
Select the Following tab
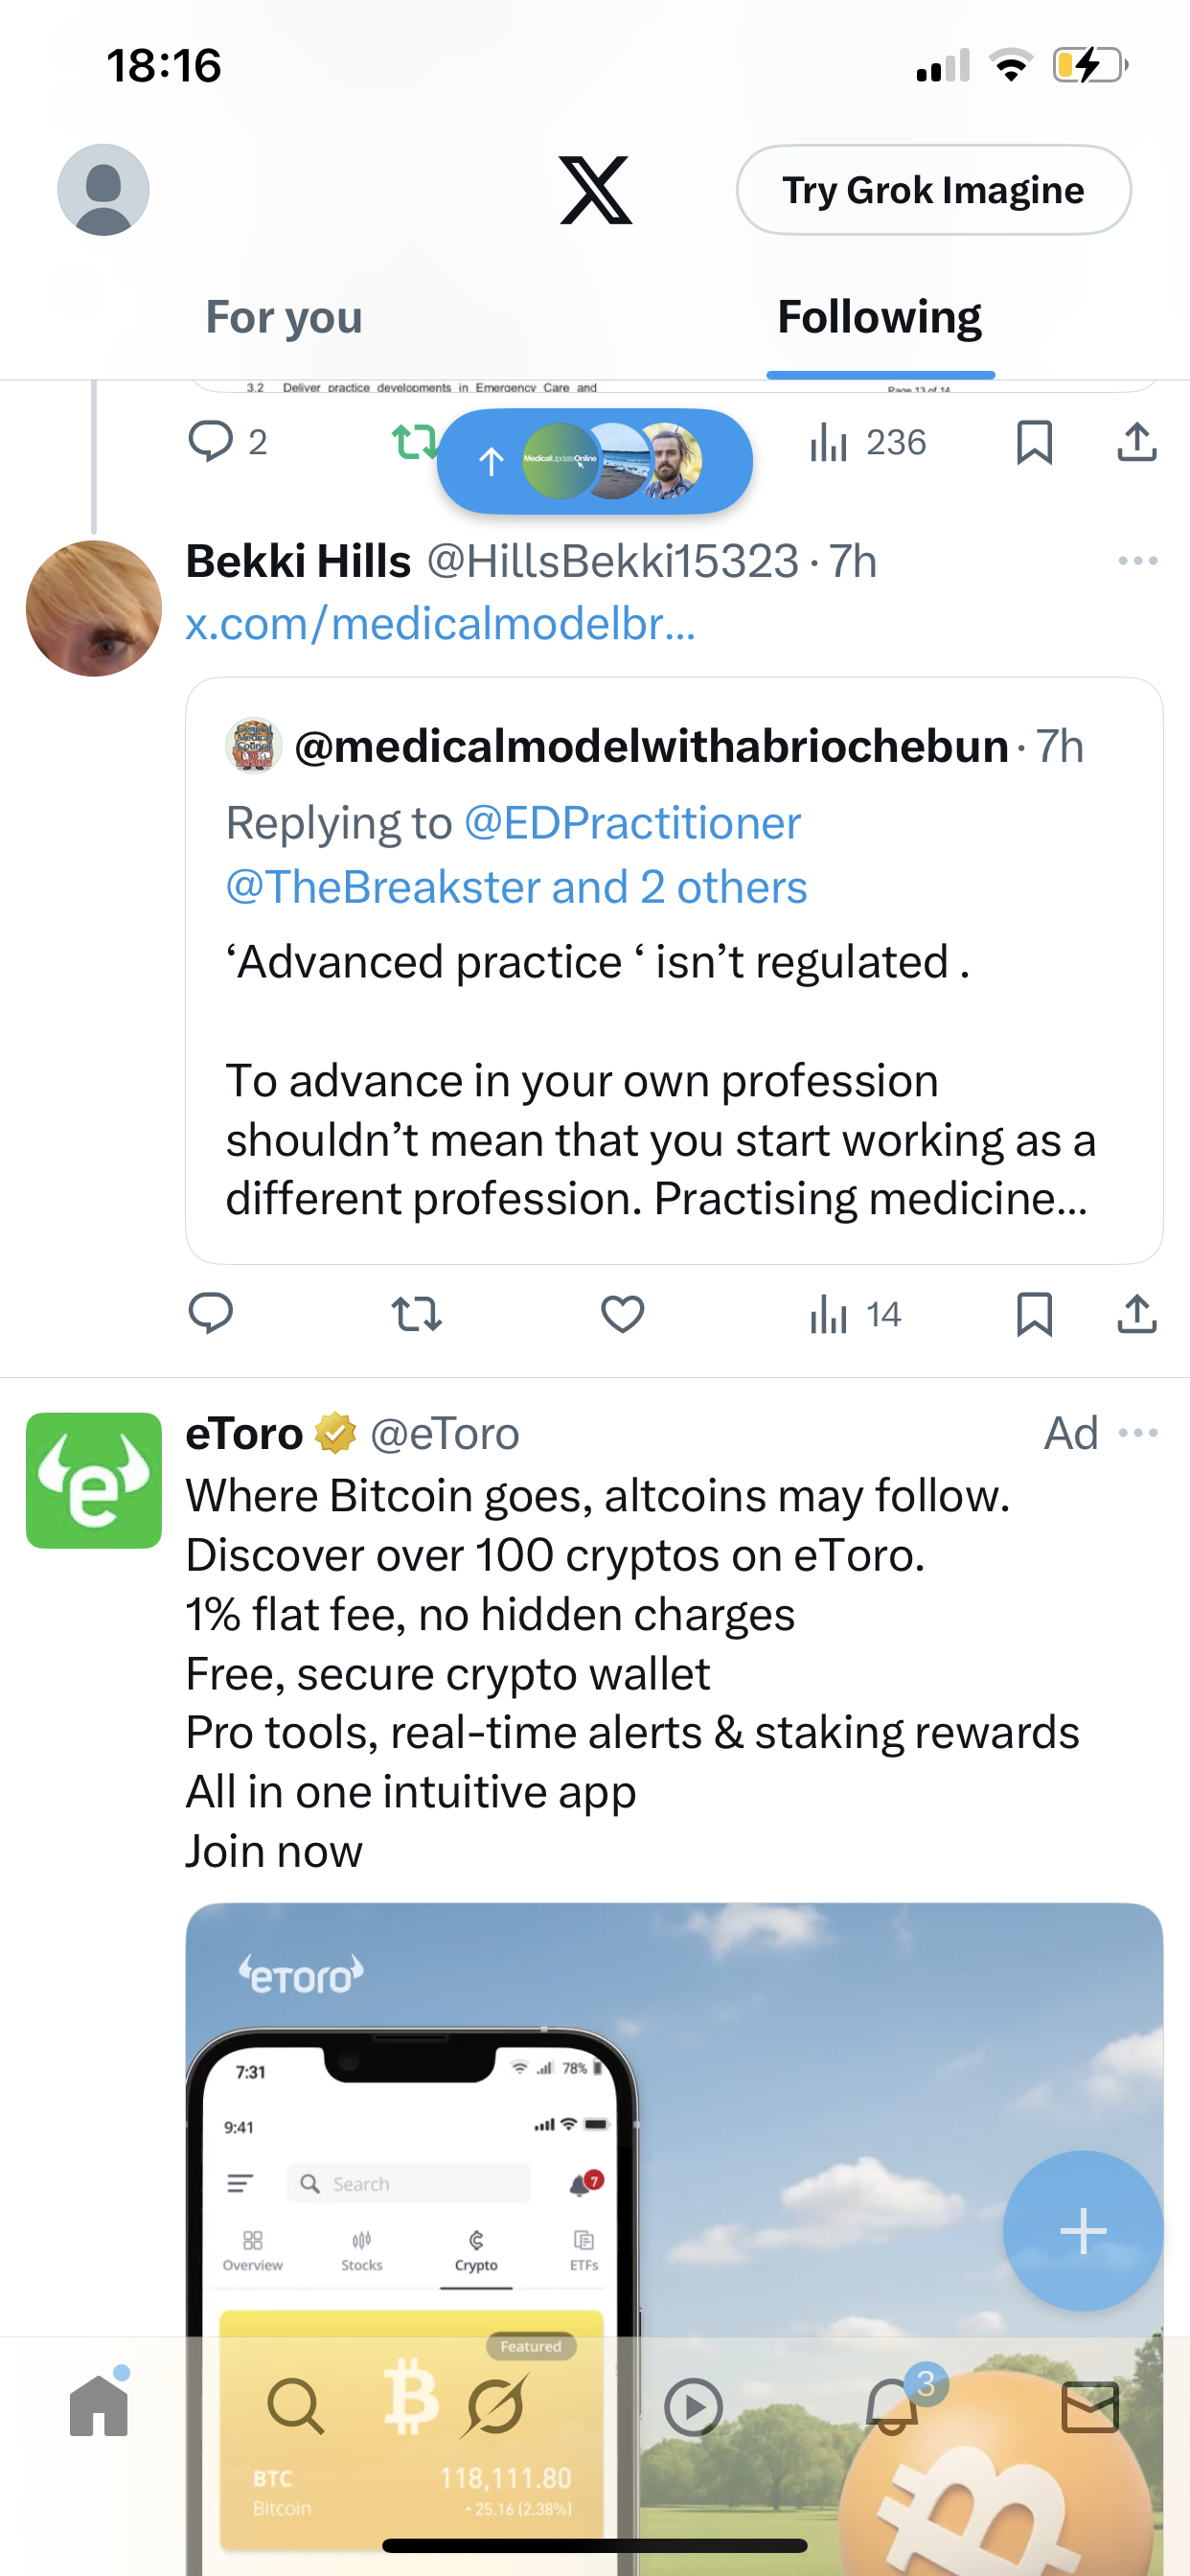click(x=879, y=318)
